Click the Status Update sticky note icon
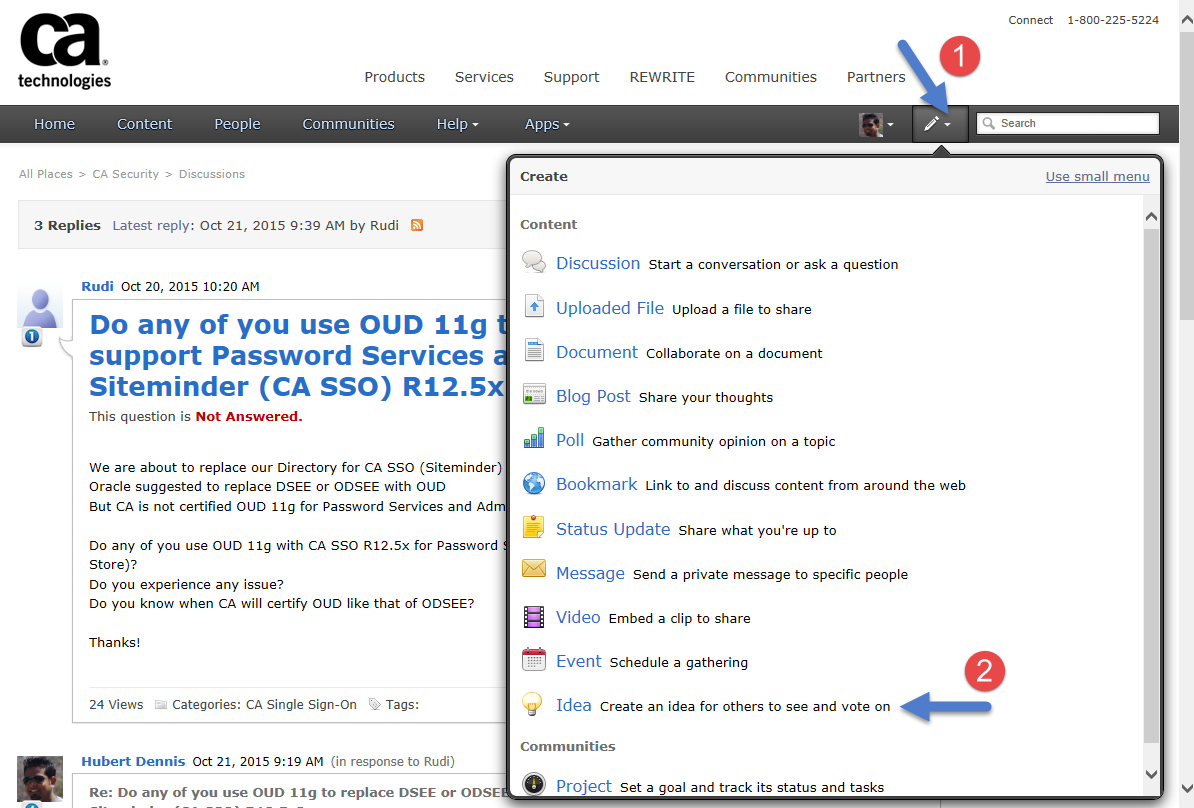 (x=534, y=527)
